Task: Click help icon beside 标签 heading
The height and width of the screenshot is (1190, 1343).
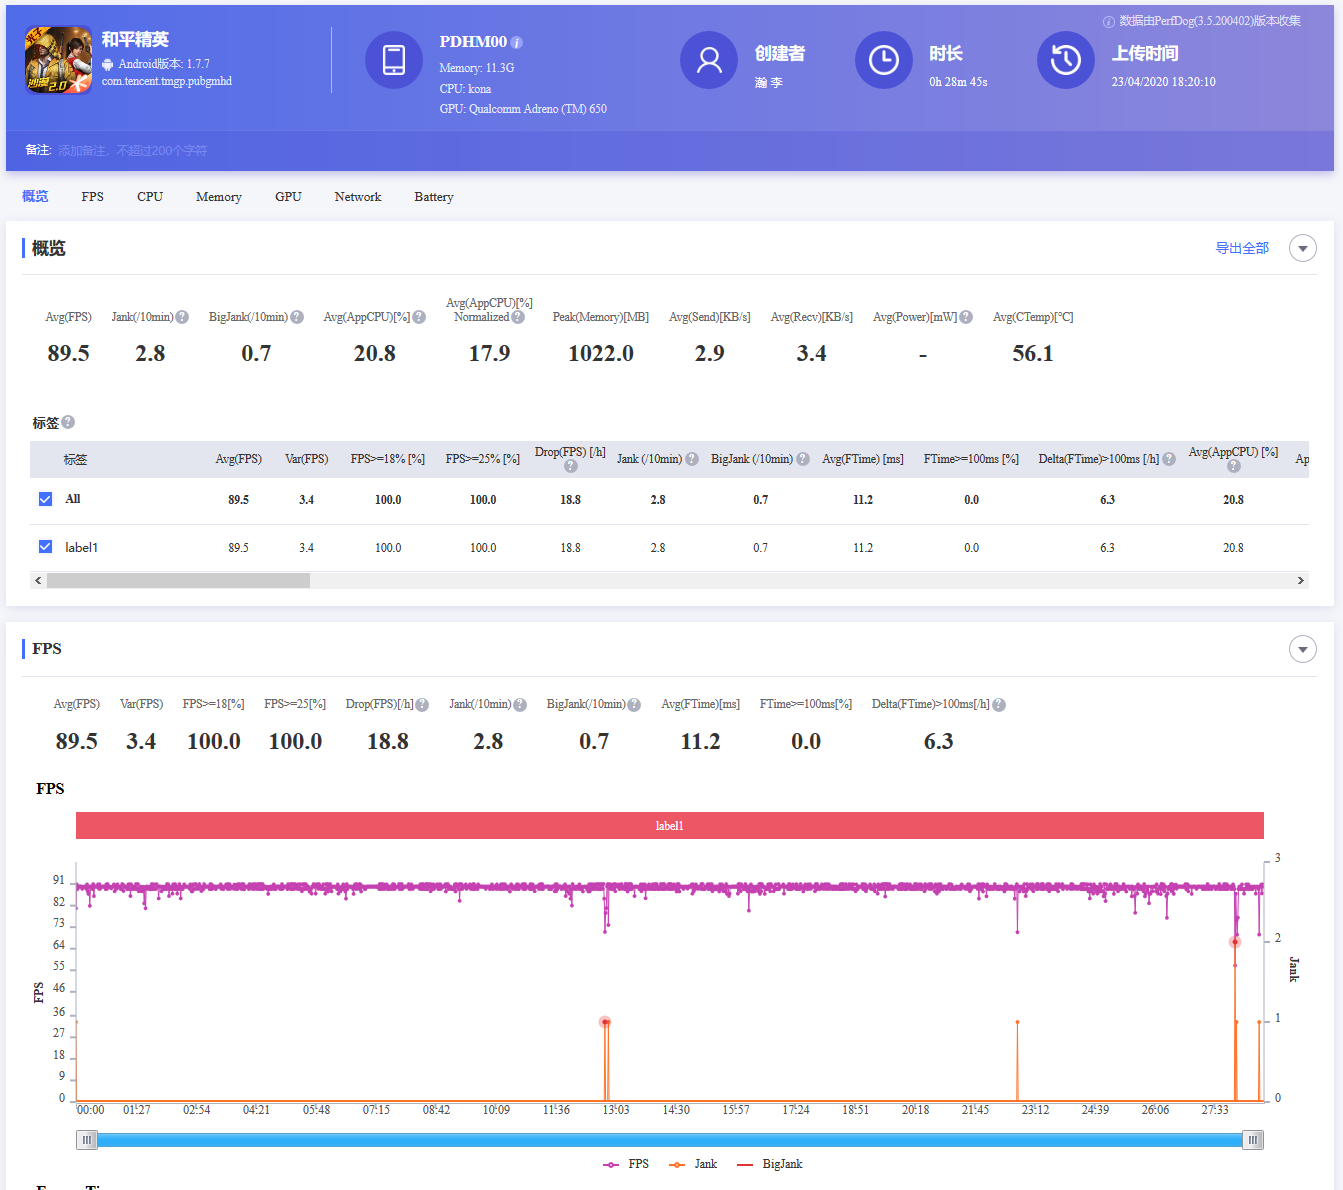Action: pyautogui.click(x=68, y=422)
